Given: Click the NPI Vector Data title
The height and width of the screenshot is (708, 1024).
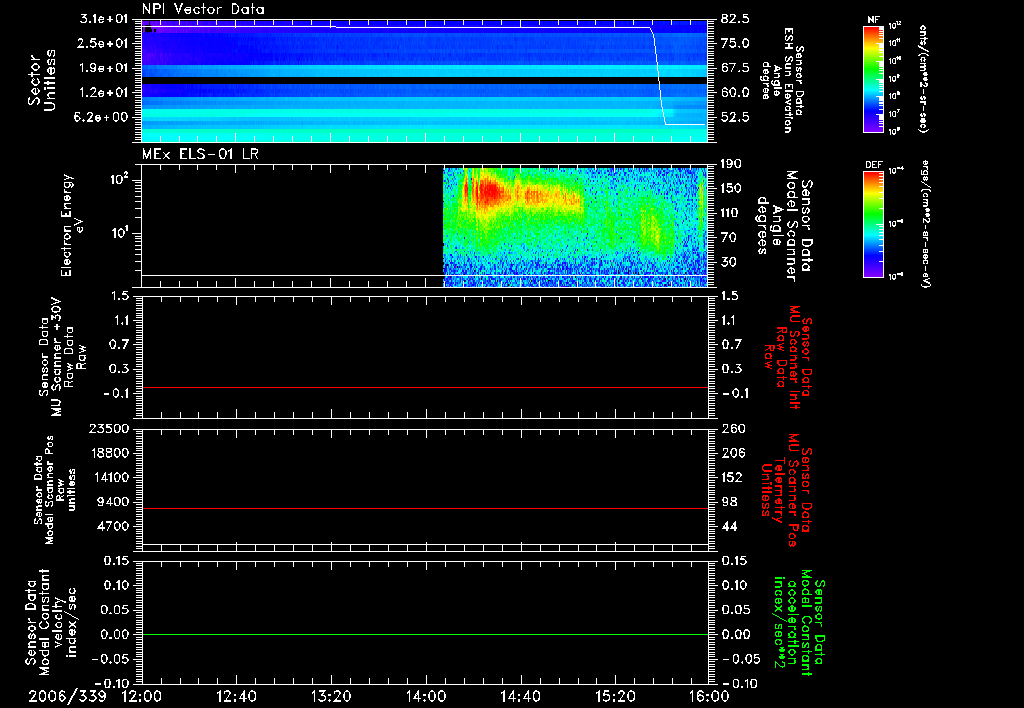Looking at the screenshot, I should coord(203,9).
